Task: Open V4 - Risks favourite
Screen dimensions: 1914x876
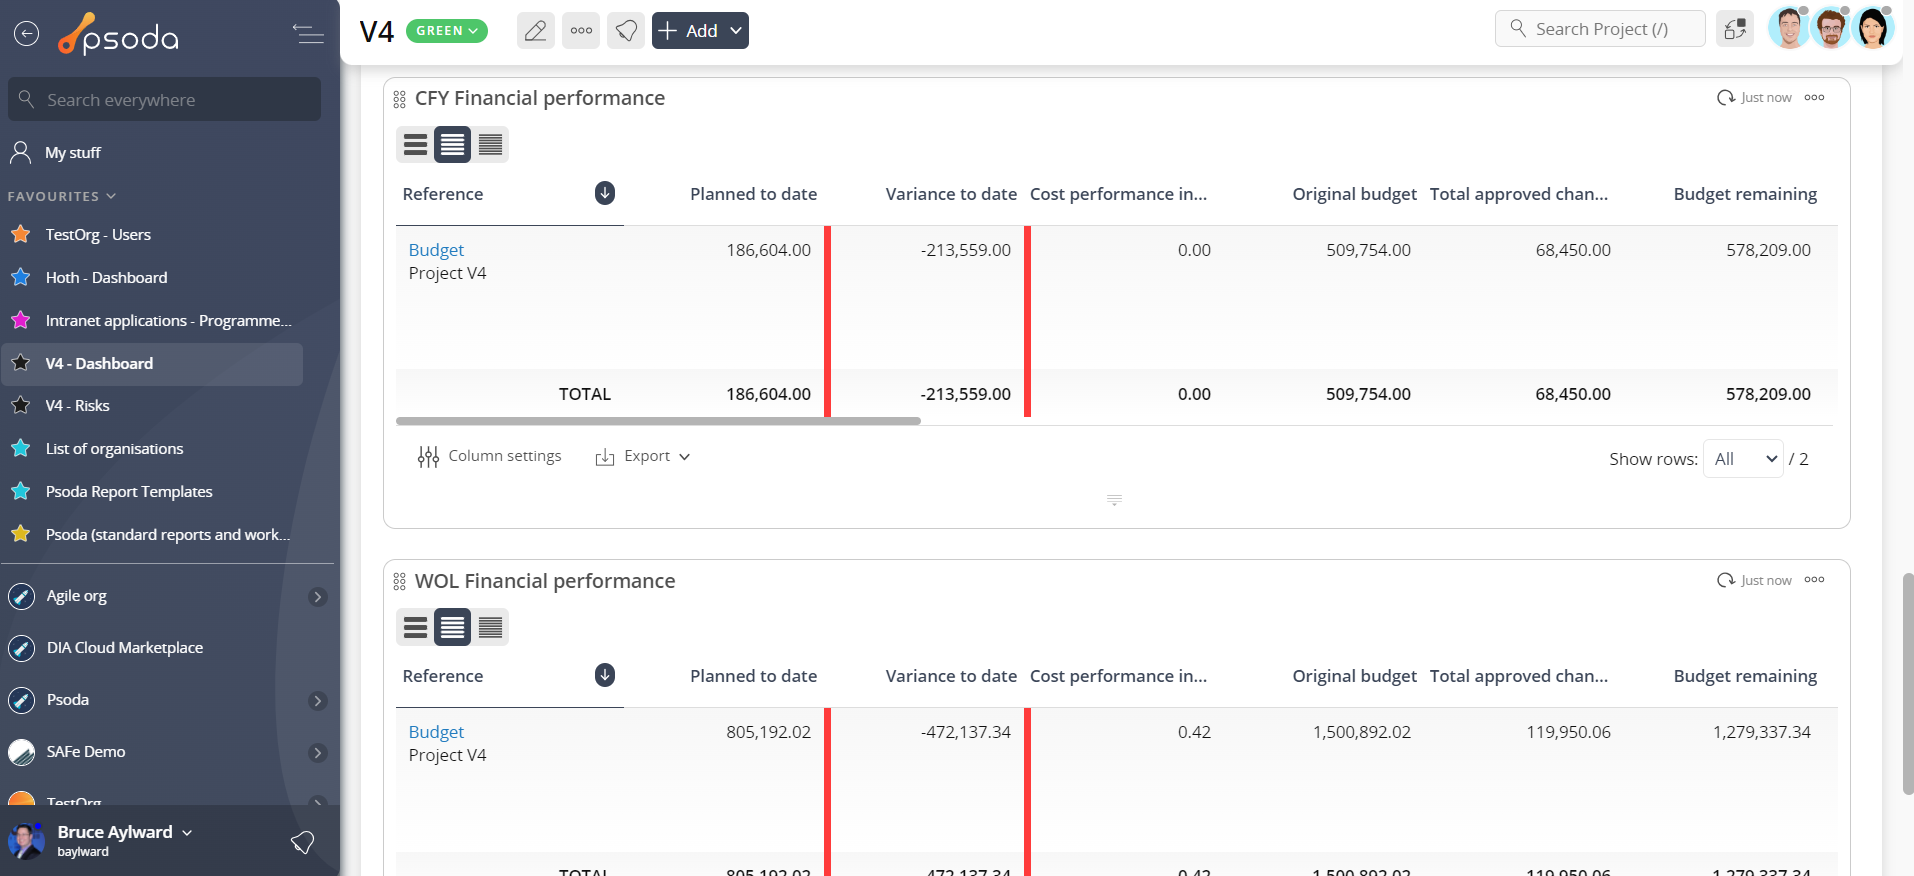Action: pyautogui.click(x=77, y=406)
